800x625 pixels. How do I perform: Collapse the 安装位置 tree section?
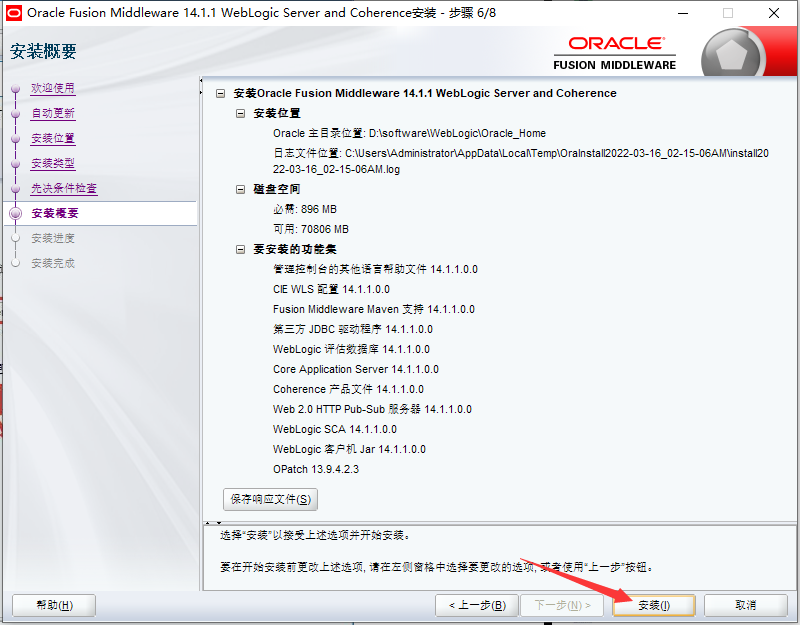point(240,113)
